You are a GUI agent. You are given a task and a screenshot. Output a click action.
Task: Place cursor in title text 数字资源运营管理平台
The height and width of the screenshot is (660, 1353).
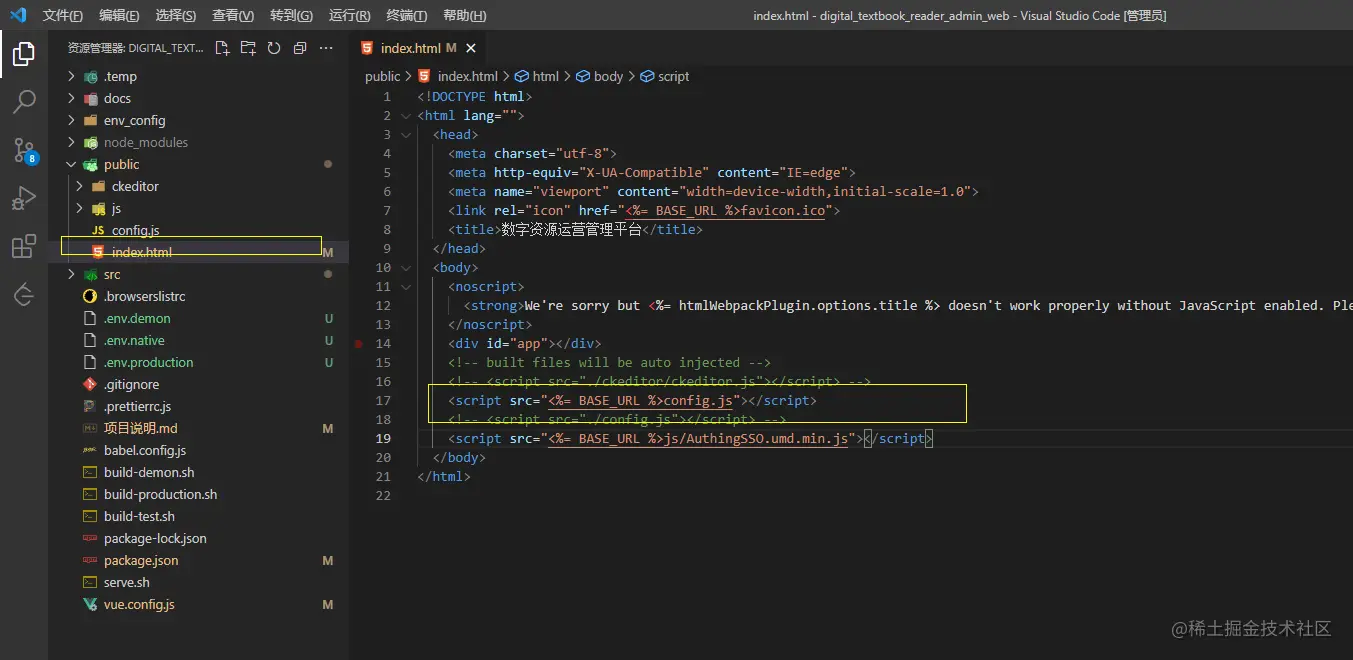click(x=571, y=229)
